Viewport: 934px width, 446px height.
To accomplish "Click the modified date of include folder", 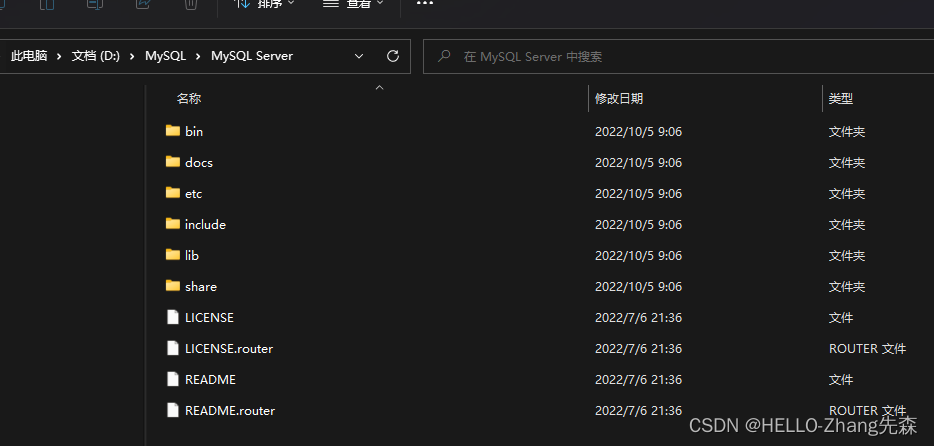I will point(639,224).
